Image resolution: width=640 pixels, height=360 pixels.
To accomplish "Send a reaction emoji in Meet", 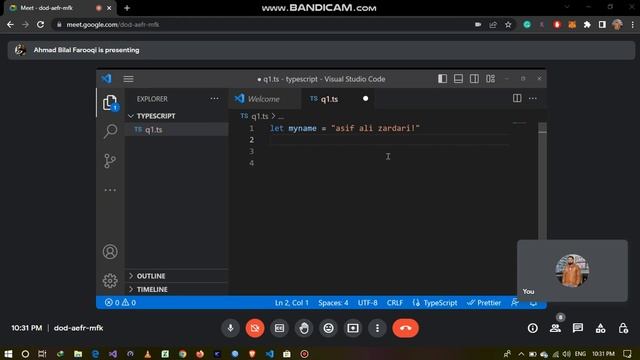I will (328, 328).
